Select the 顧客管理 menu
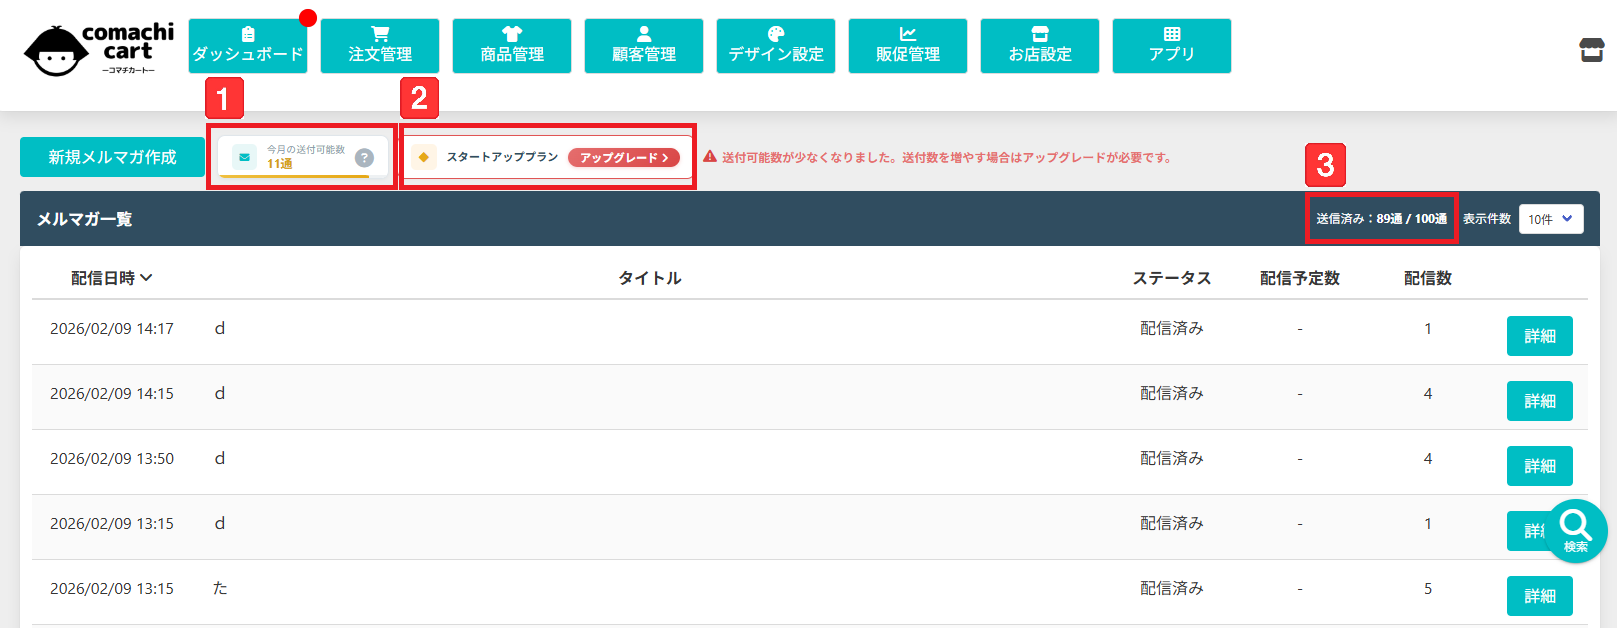The width and height of the screenshot is (1617, 628). (643, 46)
